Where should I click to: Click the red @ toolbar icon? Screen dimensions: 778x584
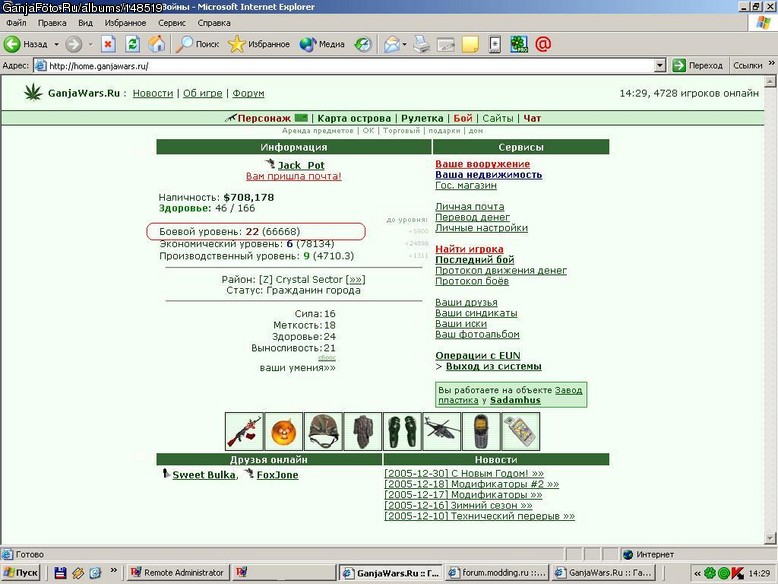[x=543, y=44]
